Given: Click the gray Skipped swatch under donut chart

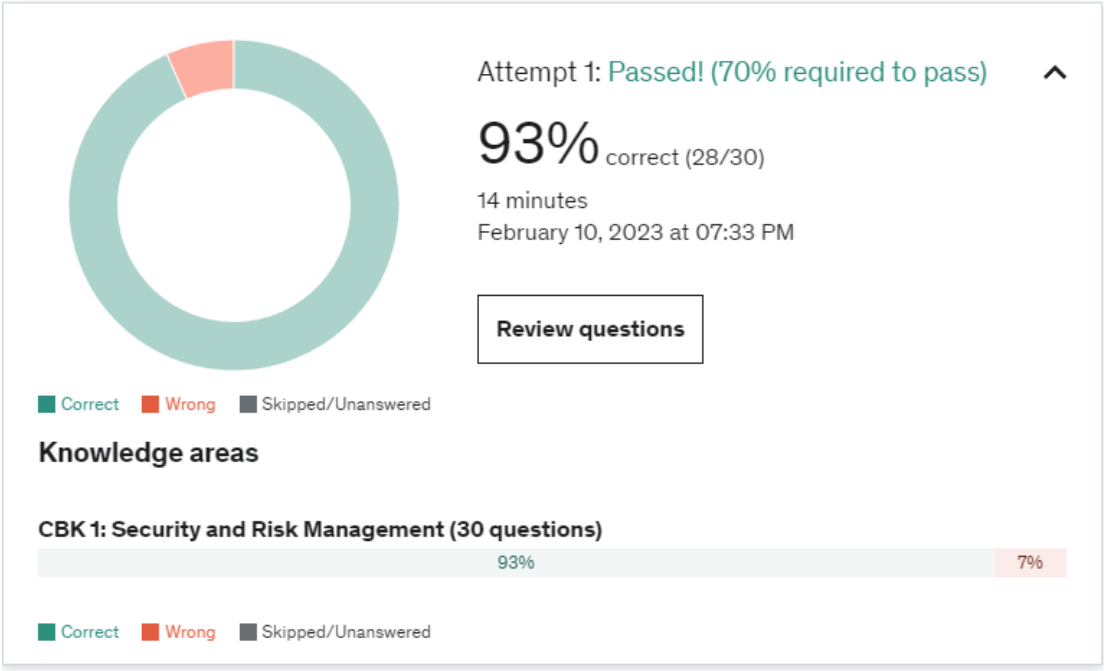Looking at the screenshot, I should (248, 405).
